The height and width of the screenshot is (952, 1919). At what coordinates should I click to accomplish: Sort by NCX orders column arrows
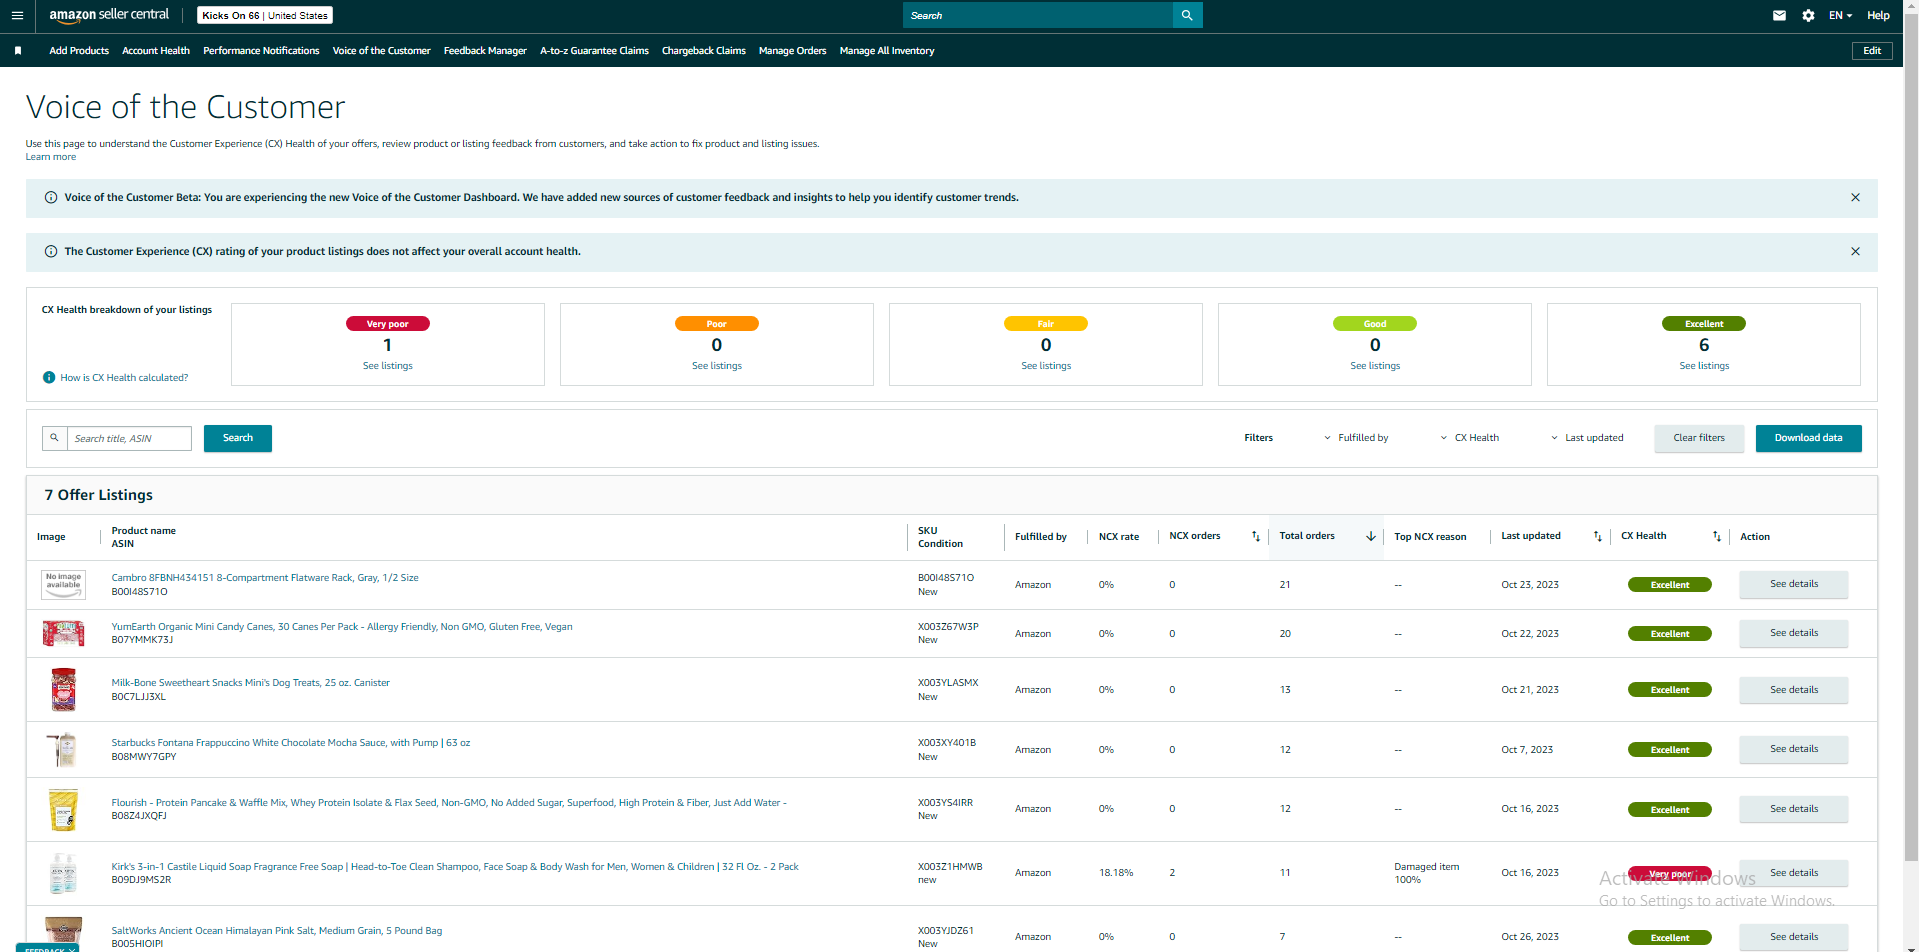point(1256,537)
